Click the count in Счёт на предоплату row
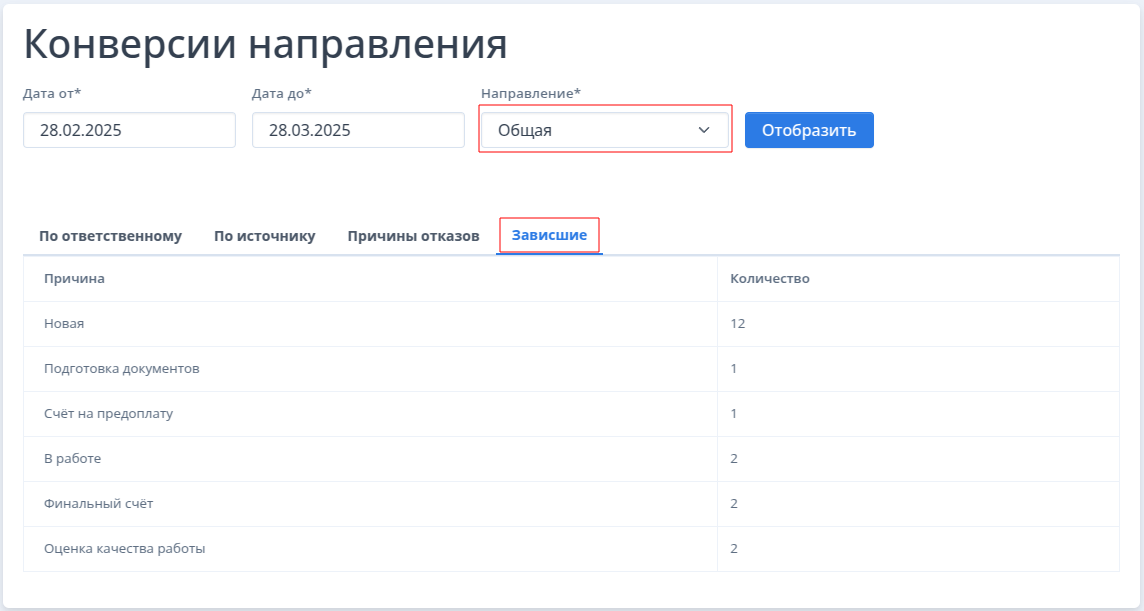1144x611 pixels. [734, 413]
